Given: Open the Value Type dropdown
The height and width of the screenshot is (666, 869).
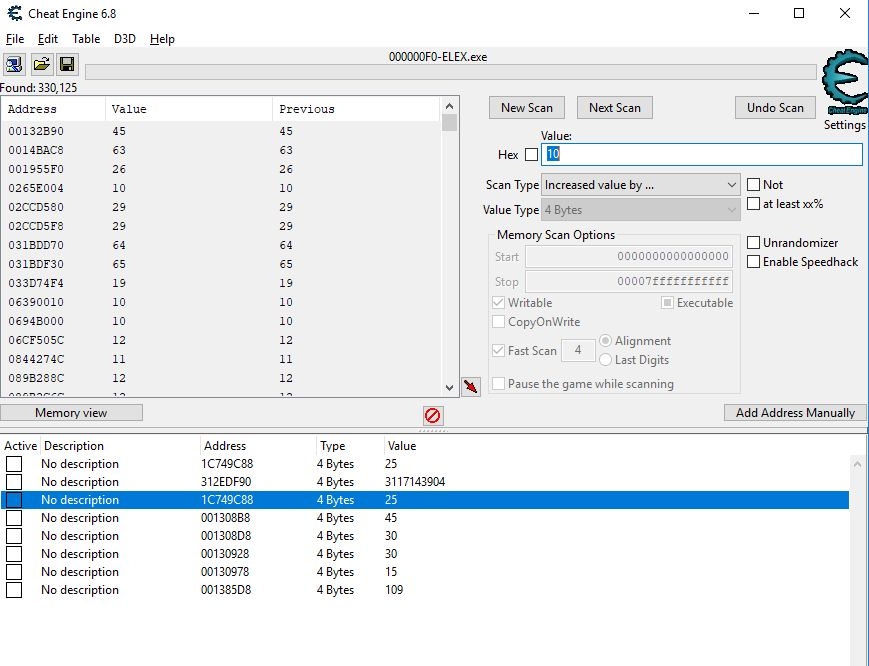Looking at the screenshot, I should pyautogui.click(x=640, y=210).
